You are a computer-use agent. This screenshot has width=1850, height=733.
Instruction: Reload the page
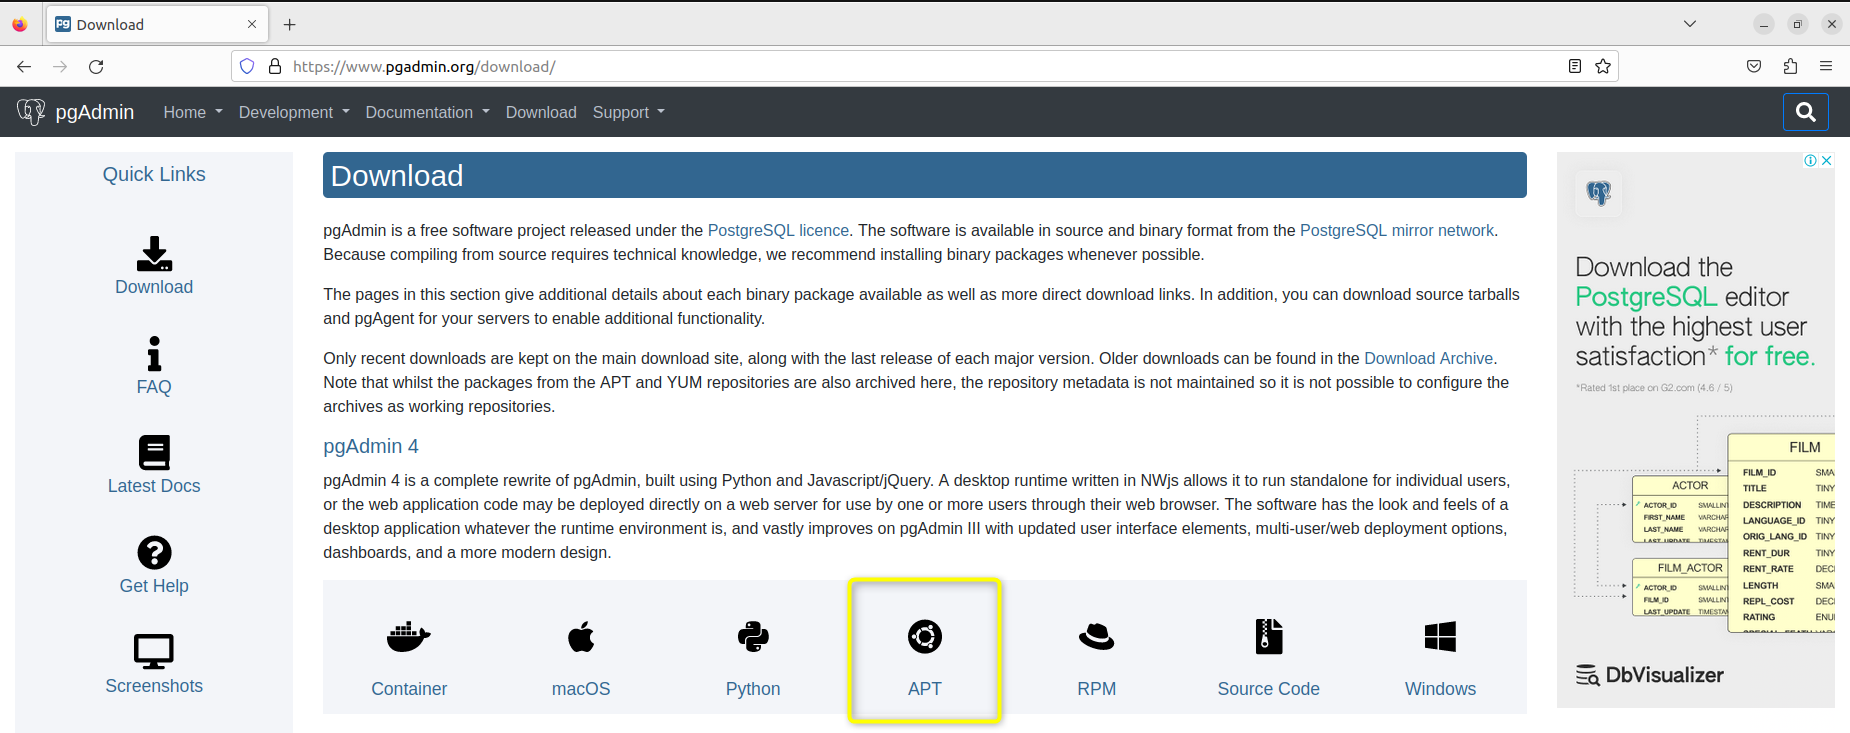(x=96, y=66)
